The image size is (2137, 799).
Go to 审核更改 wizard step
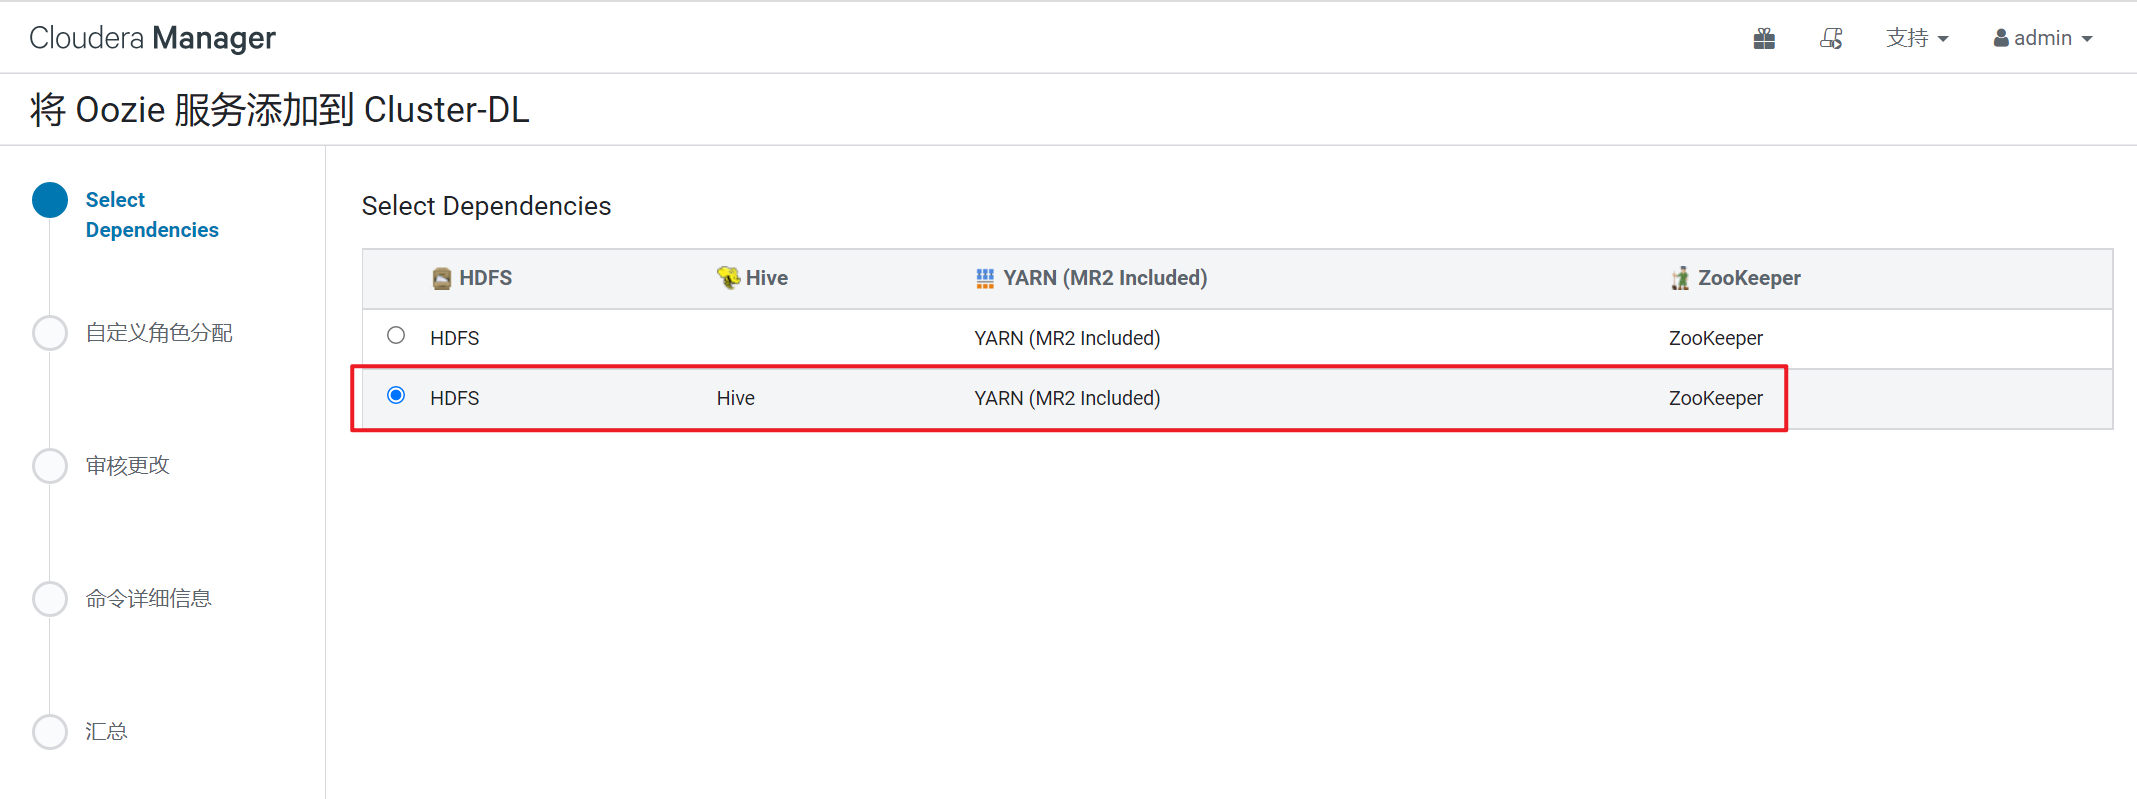[x=128, y=466]
